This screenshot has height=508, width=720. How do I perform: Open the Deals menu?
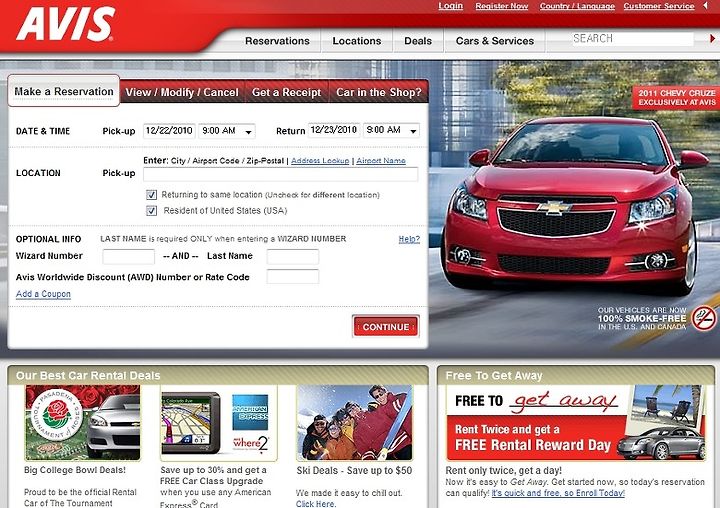point(418,41)
